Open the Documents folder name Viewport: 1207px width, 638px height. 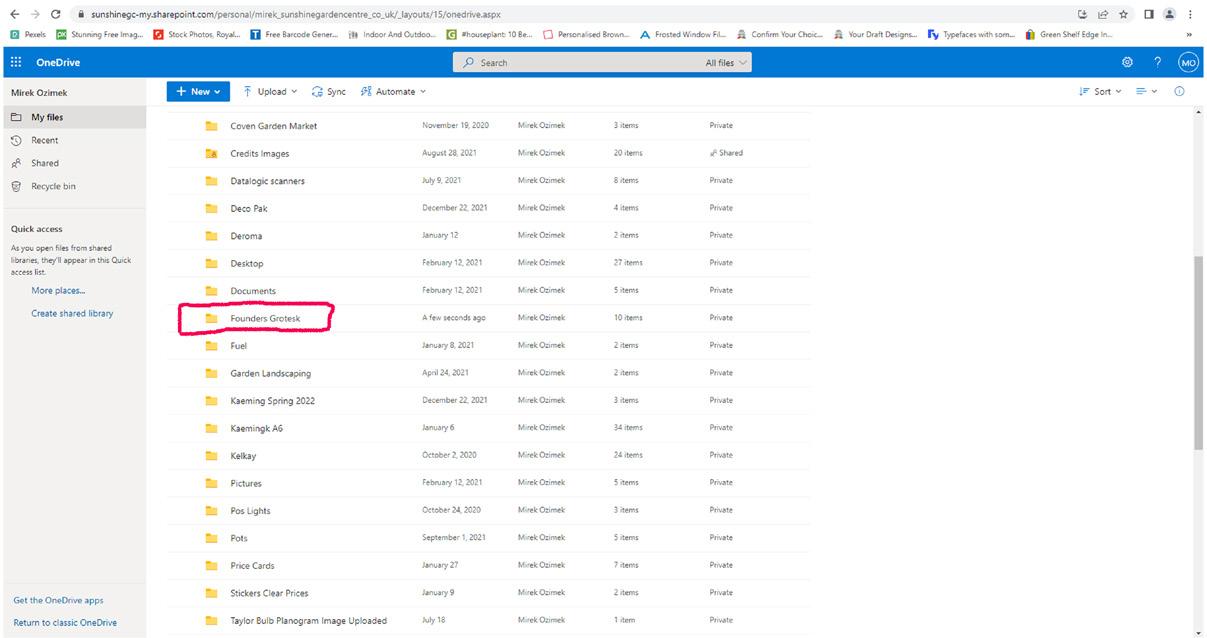(x=253, y=291)
